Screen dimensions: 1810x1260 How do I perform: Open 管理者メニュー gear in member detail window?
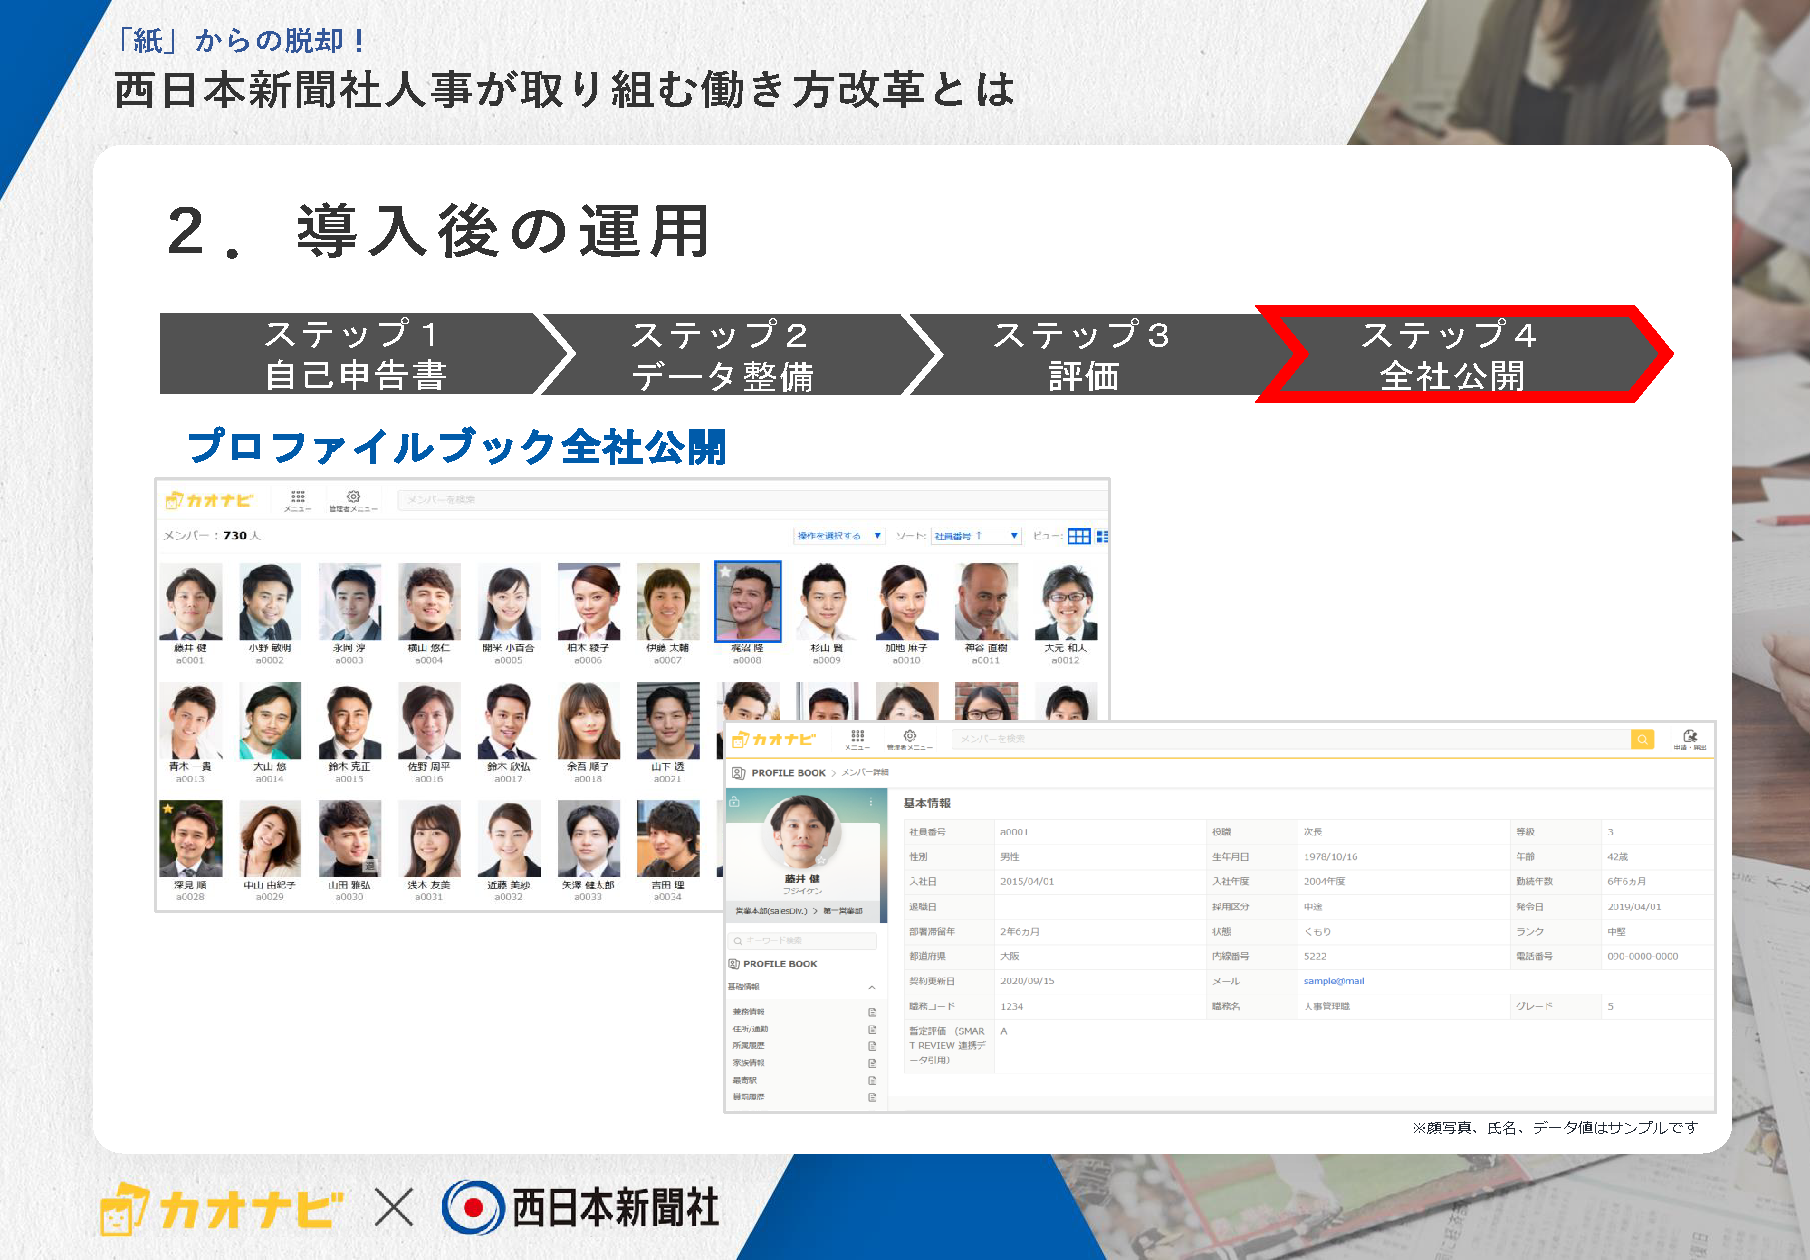pos(909,735)
